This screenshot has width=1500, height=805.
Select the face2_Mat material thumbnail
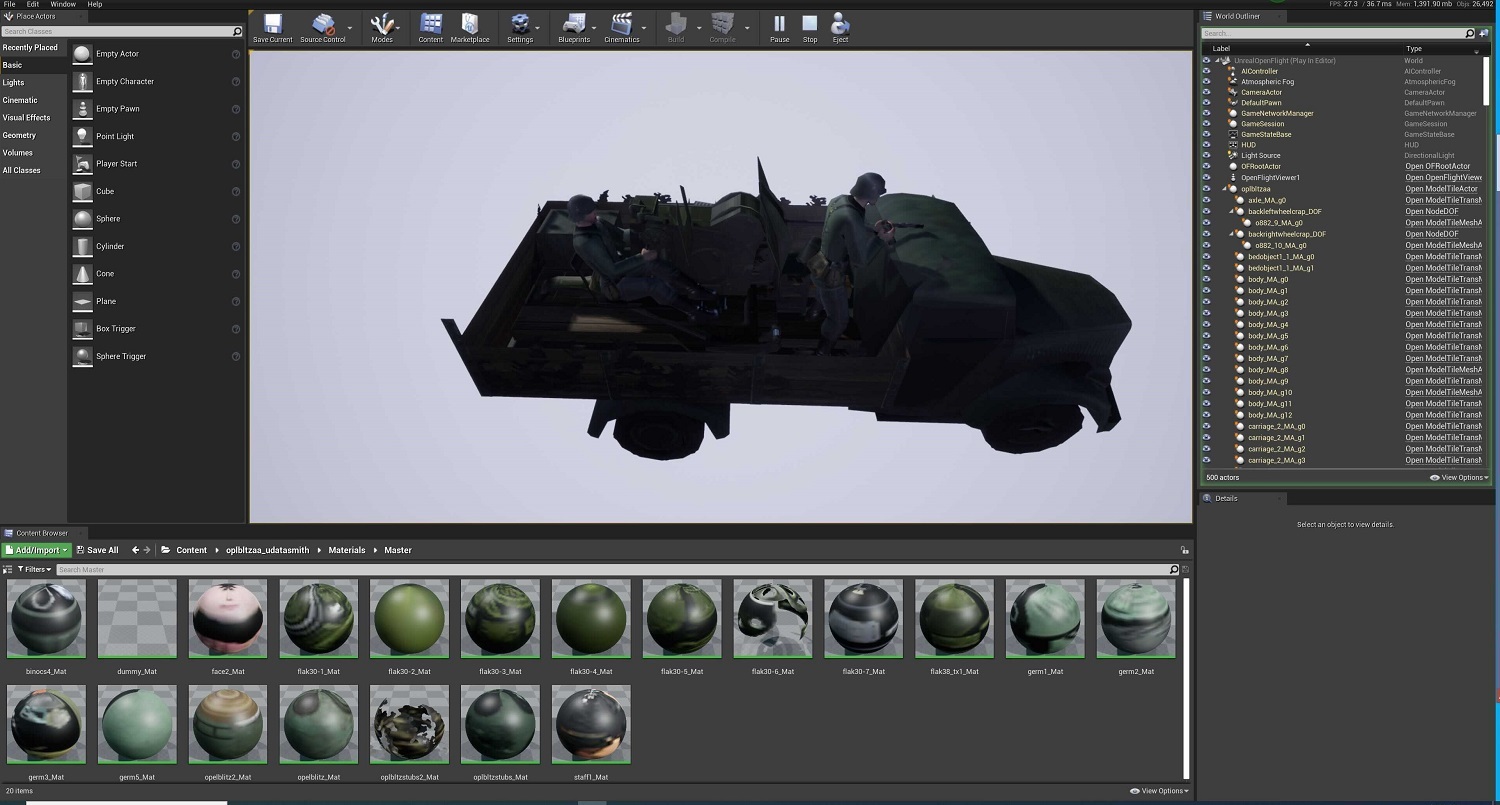228,620
